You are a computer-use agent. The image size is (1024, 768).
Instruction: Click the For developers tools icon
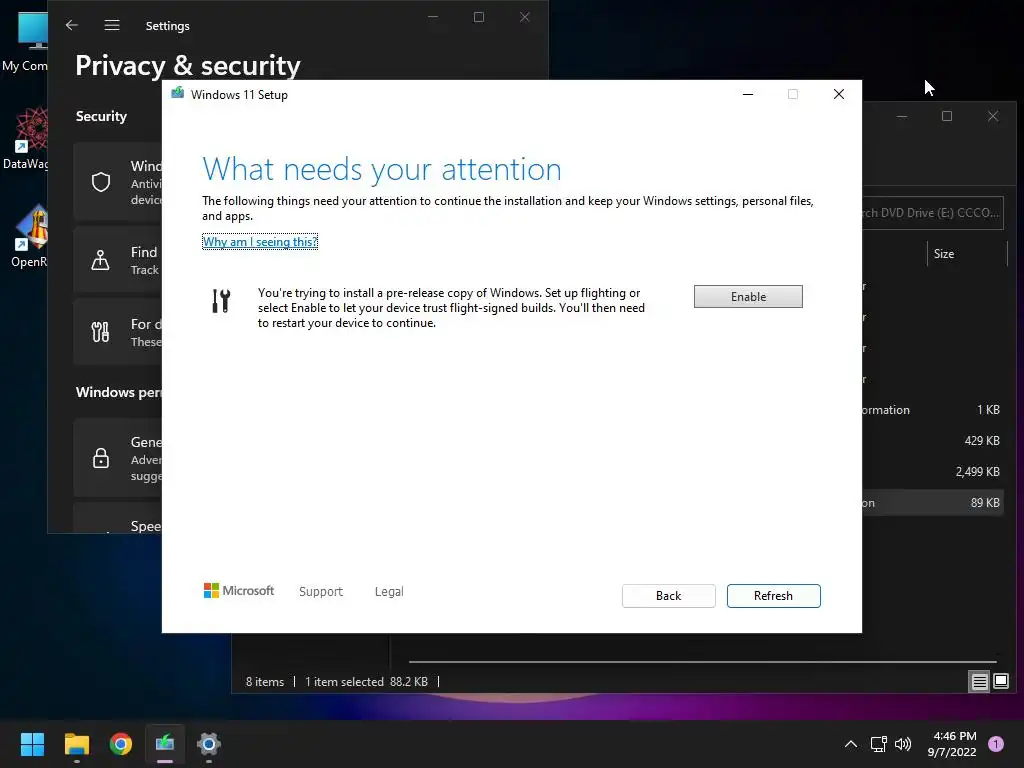coord(101,332)
